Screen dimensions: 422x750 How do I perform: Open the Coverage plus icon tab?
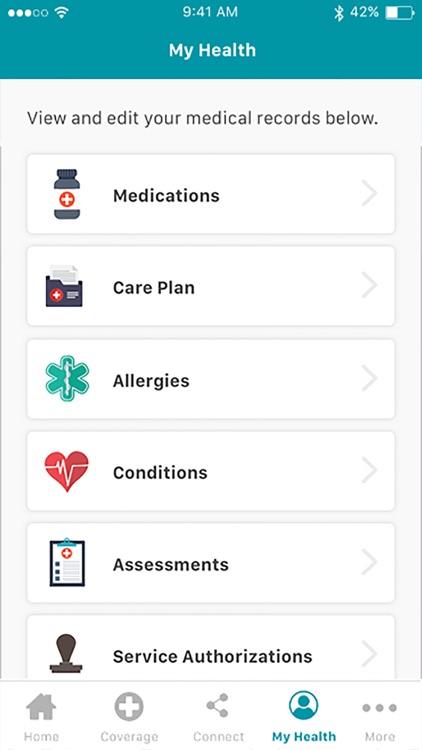point(129,706)
